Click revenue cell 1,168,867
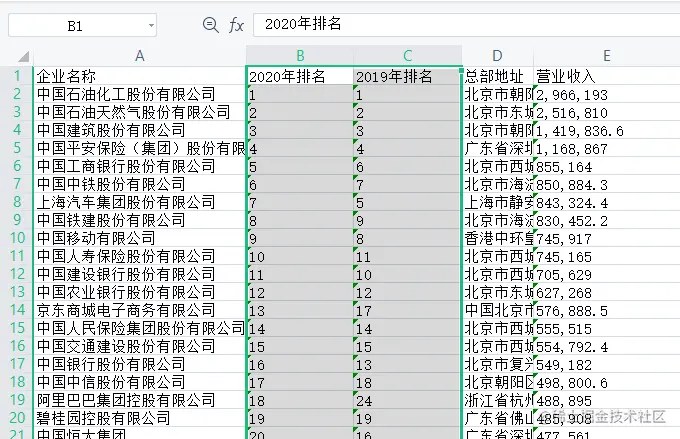Image resolution: width=680 pixels, height=439 pixels. (607, 148)
